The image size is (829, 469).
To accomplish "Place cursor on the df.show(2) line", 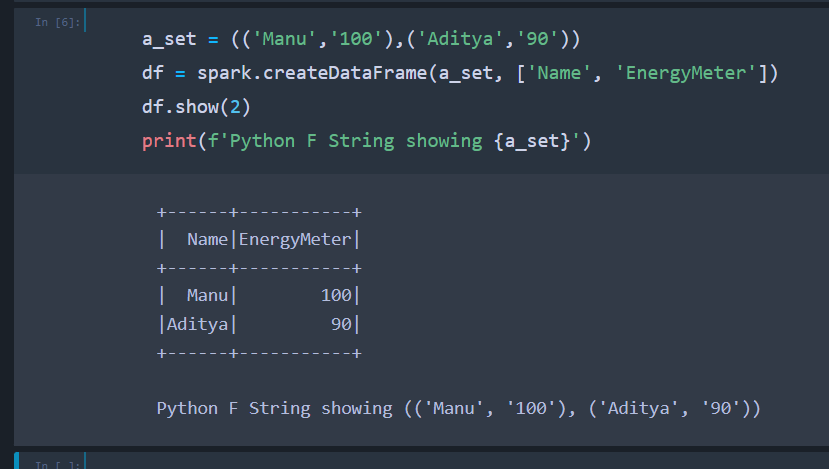I will coord(196,107).
